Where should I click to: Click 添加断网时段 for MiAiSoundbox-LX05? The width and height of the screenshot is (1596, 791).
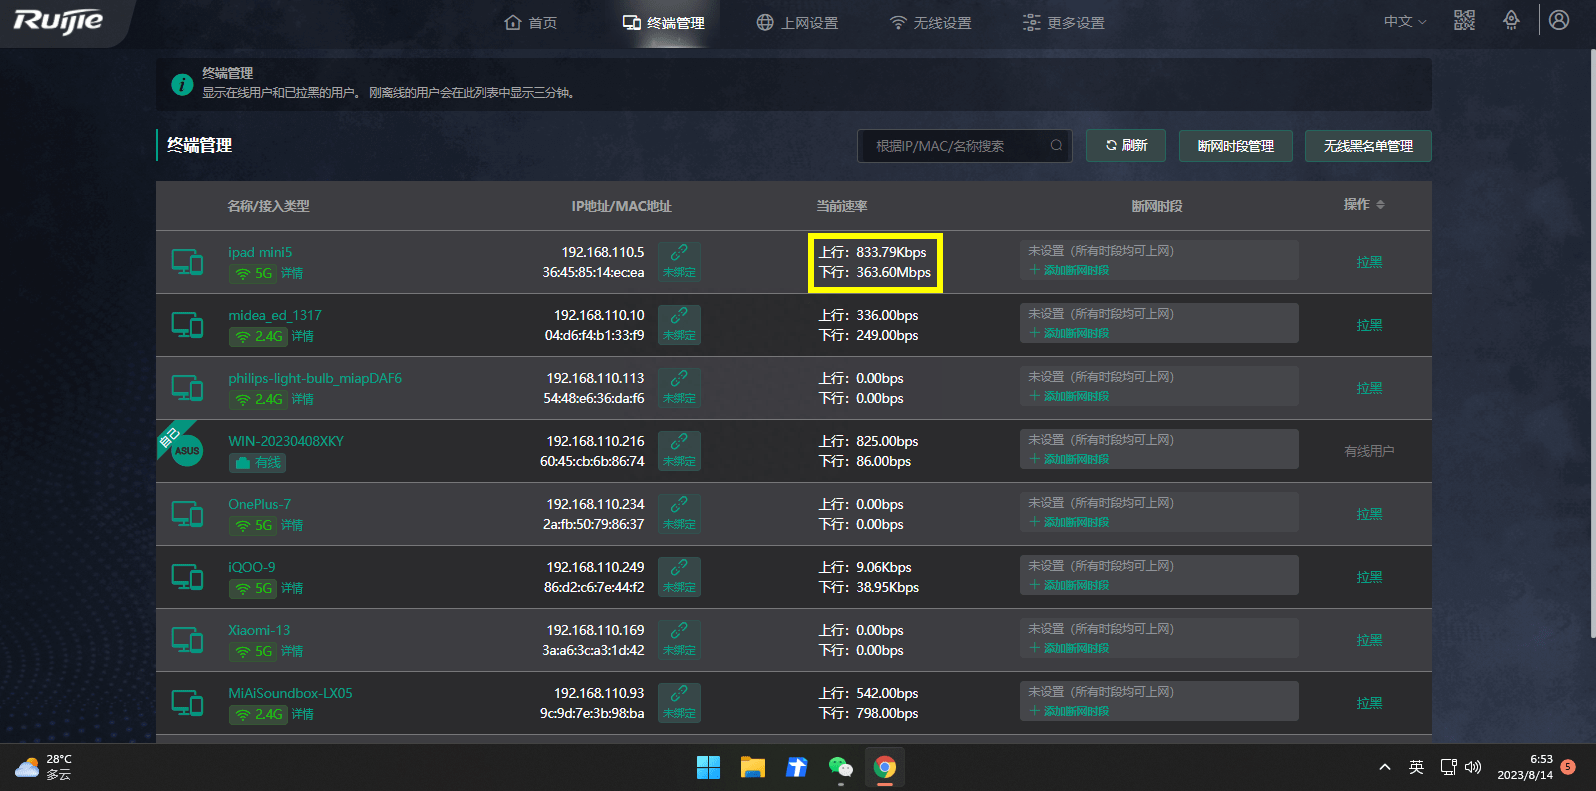tap(1069, 711)
